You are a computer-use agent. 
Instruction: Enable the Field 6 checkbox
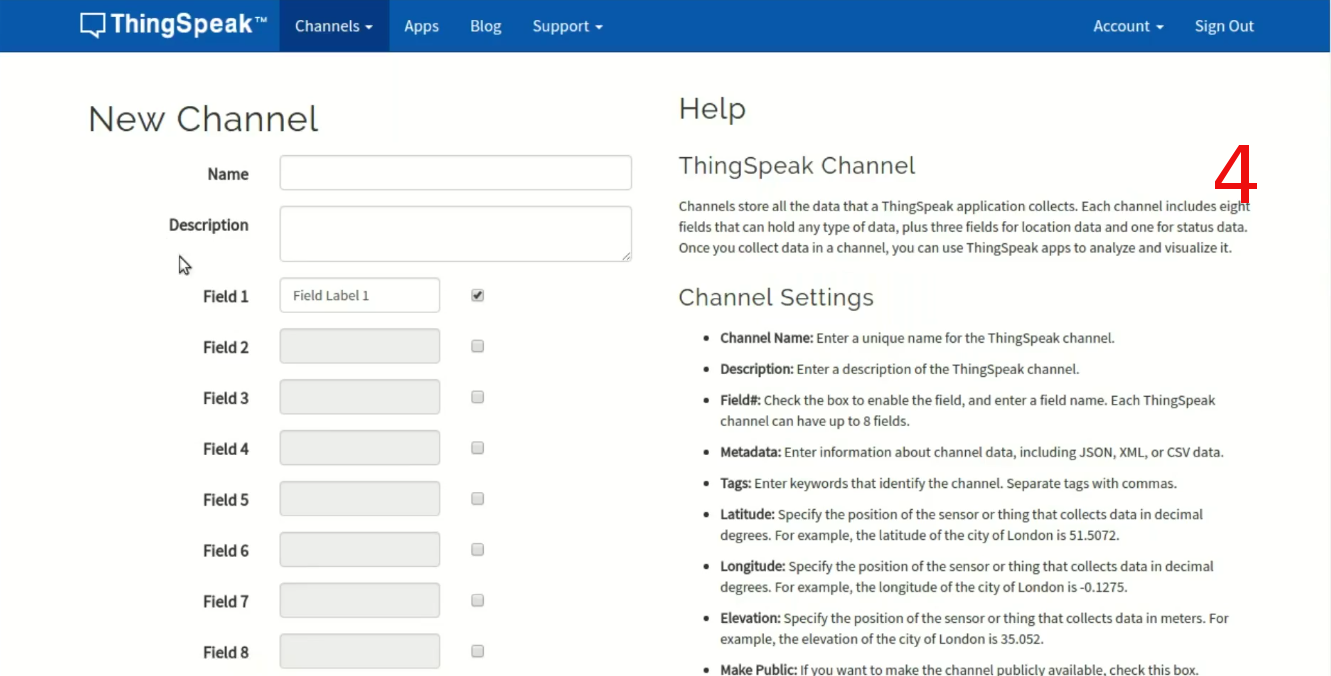point(477,550)
